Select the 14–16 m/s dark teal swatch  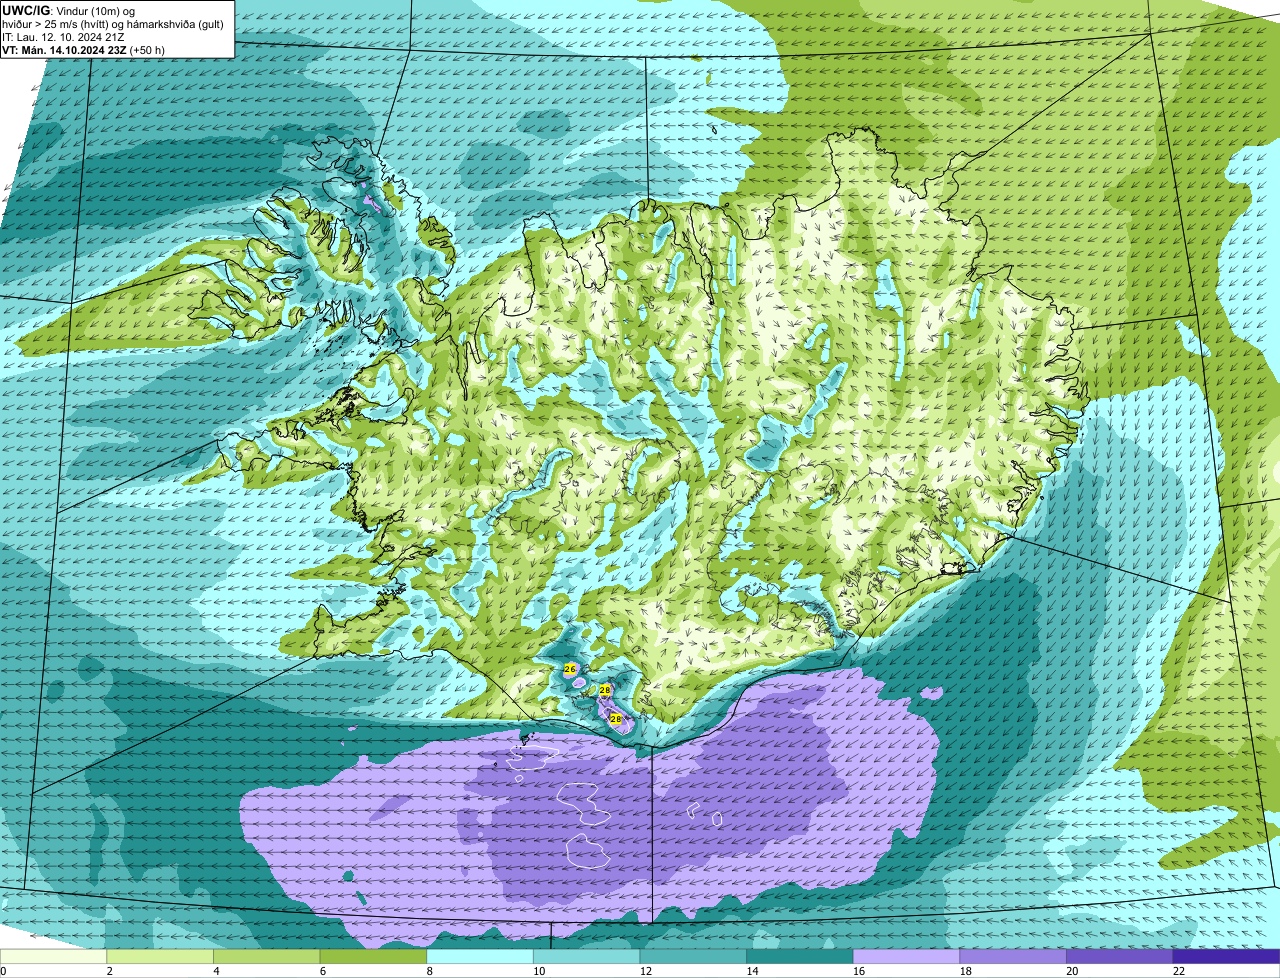coord(800,956)
